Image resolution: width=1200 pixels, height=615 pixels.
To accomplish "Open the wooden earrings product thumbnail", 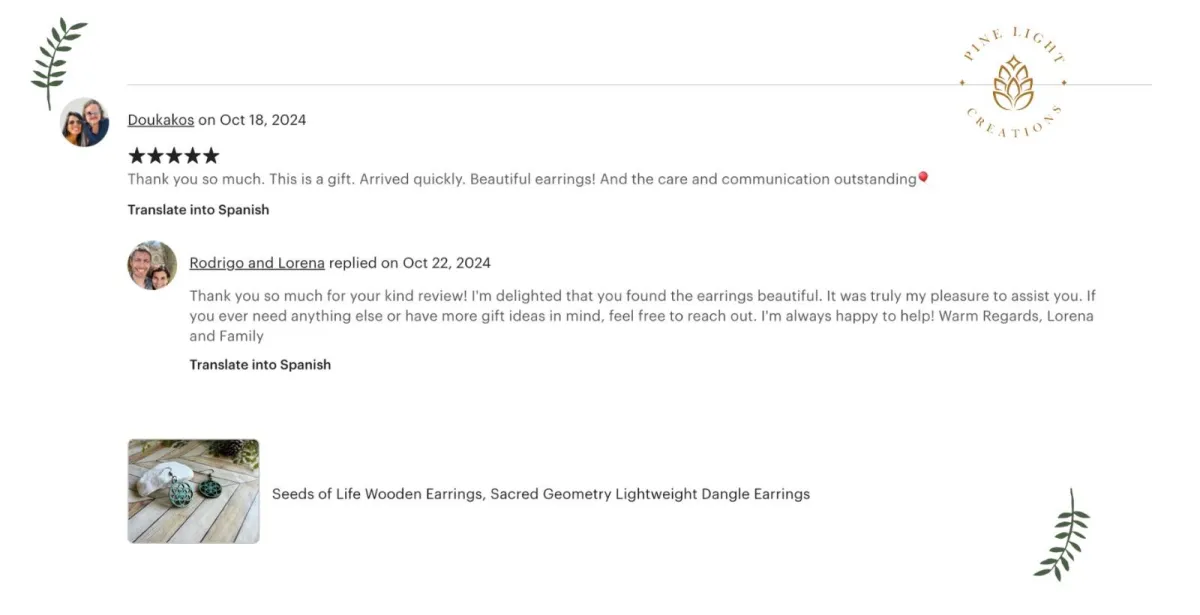I will click(x=194, y=491).
